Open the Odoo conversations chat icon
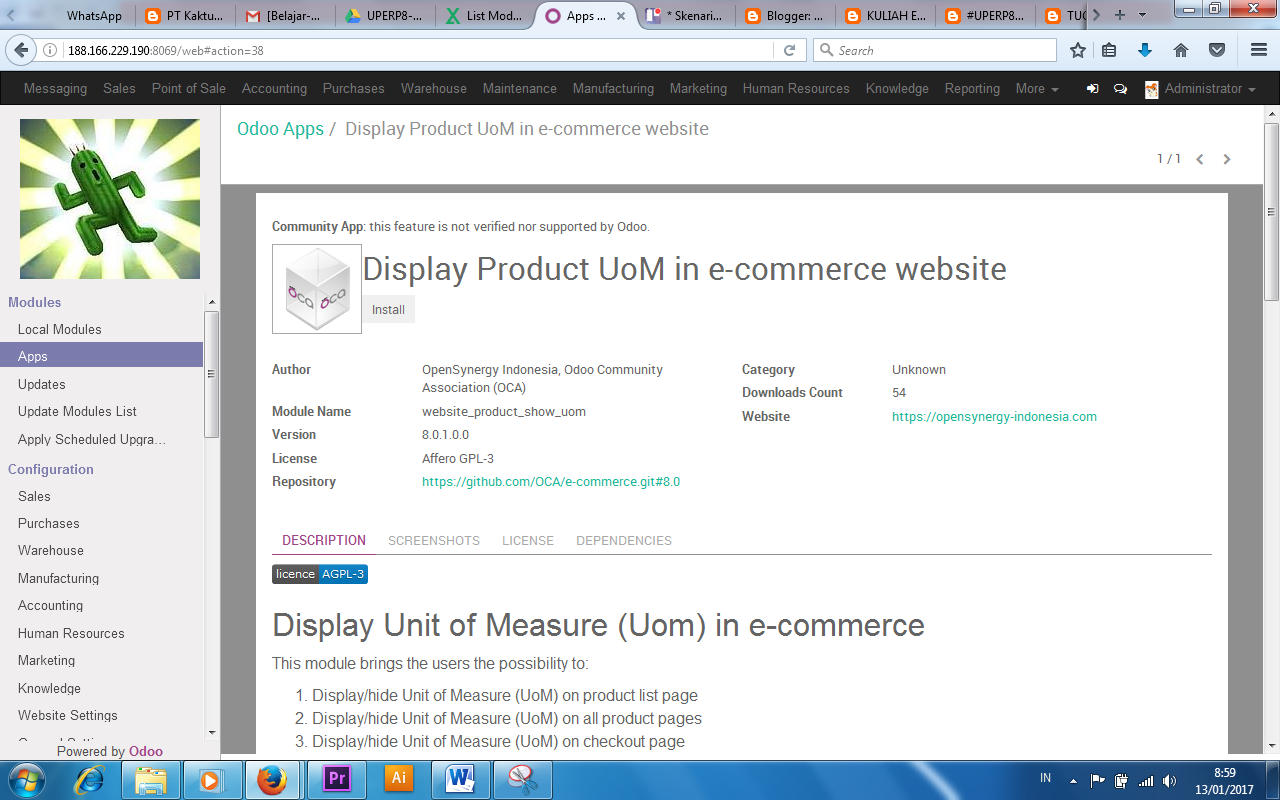Image resolution: width=1280 pixels, height=800 pixels. pyautogui.click(x=1120, y=88)
